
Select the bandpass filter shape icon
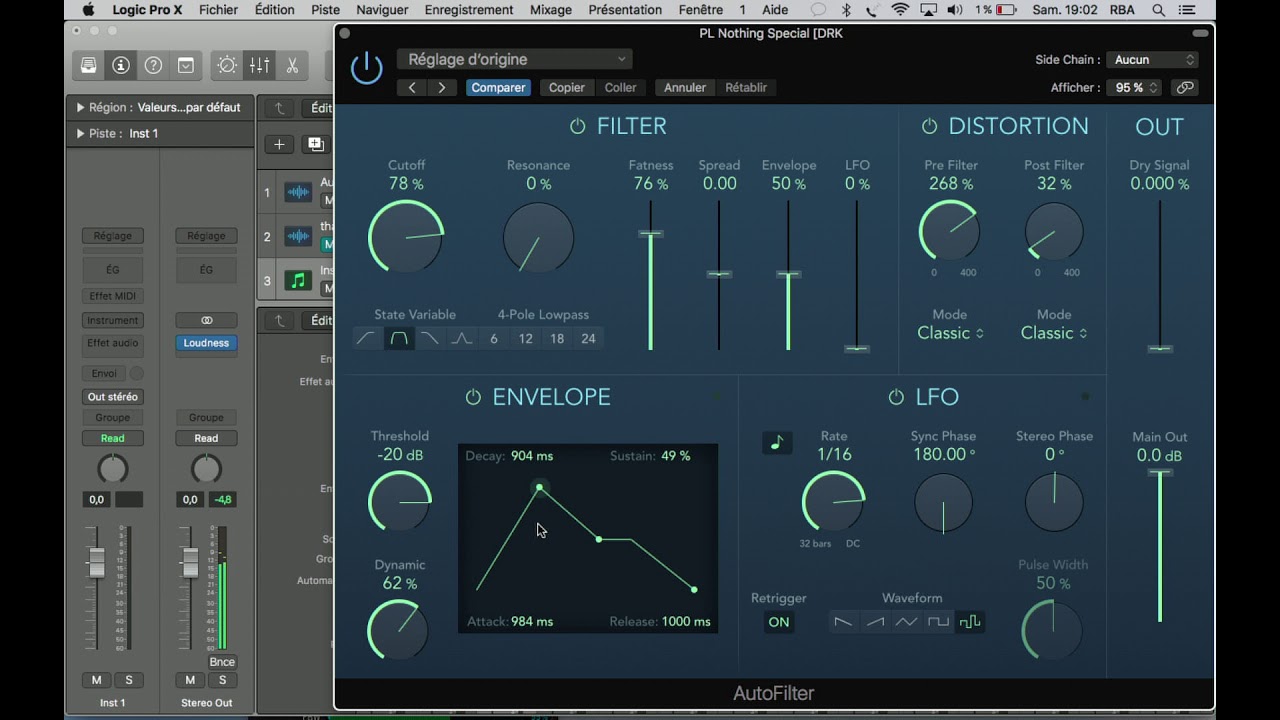click(x=398, y=339)
